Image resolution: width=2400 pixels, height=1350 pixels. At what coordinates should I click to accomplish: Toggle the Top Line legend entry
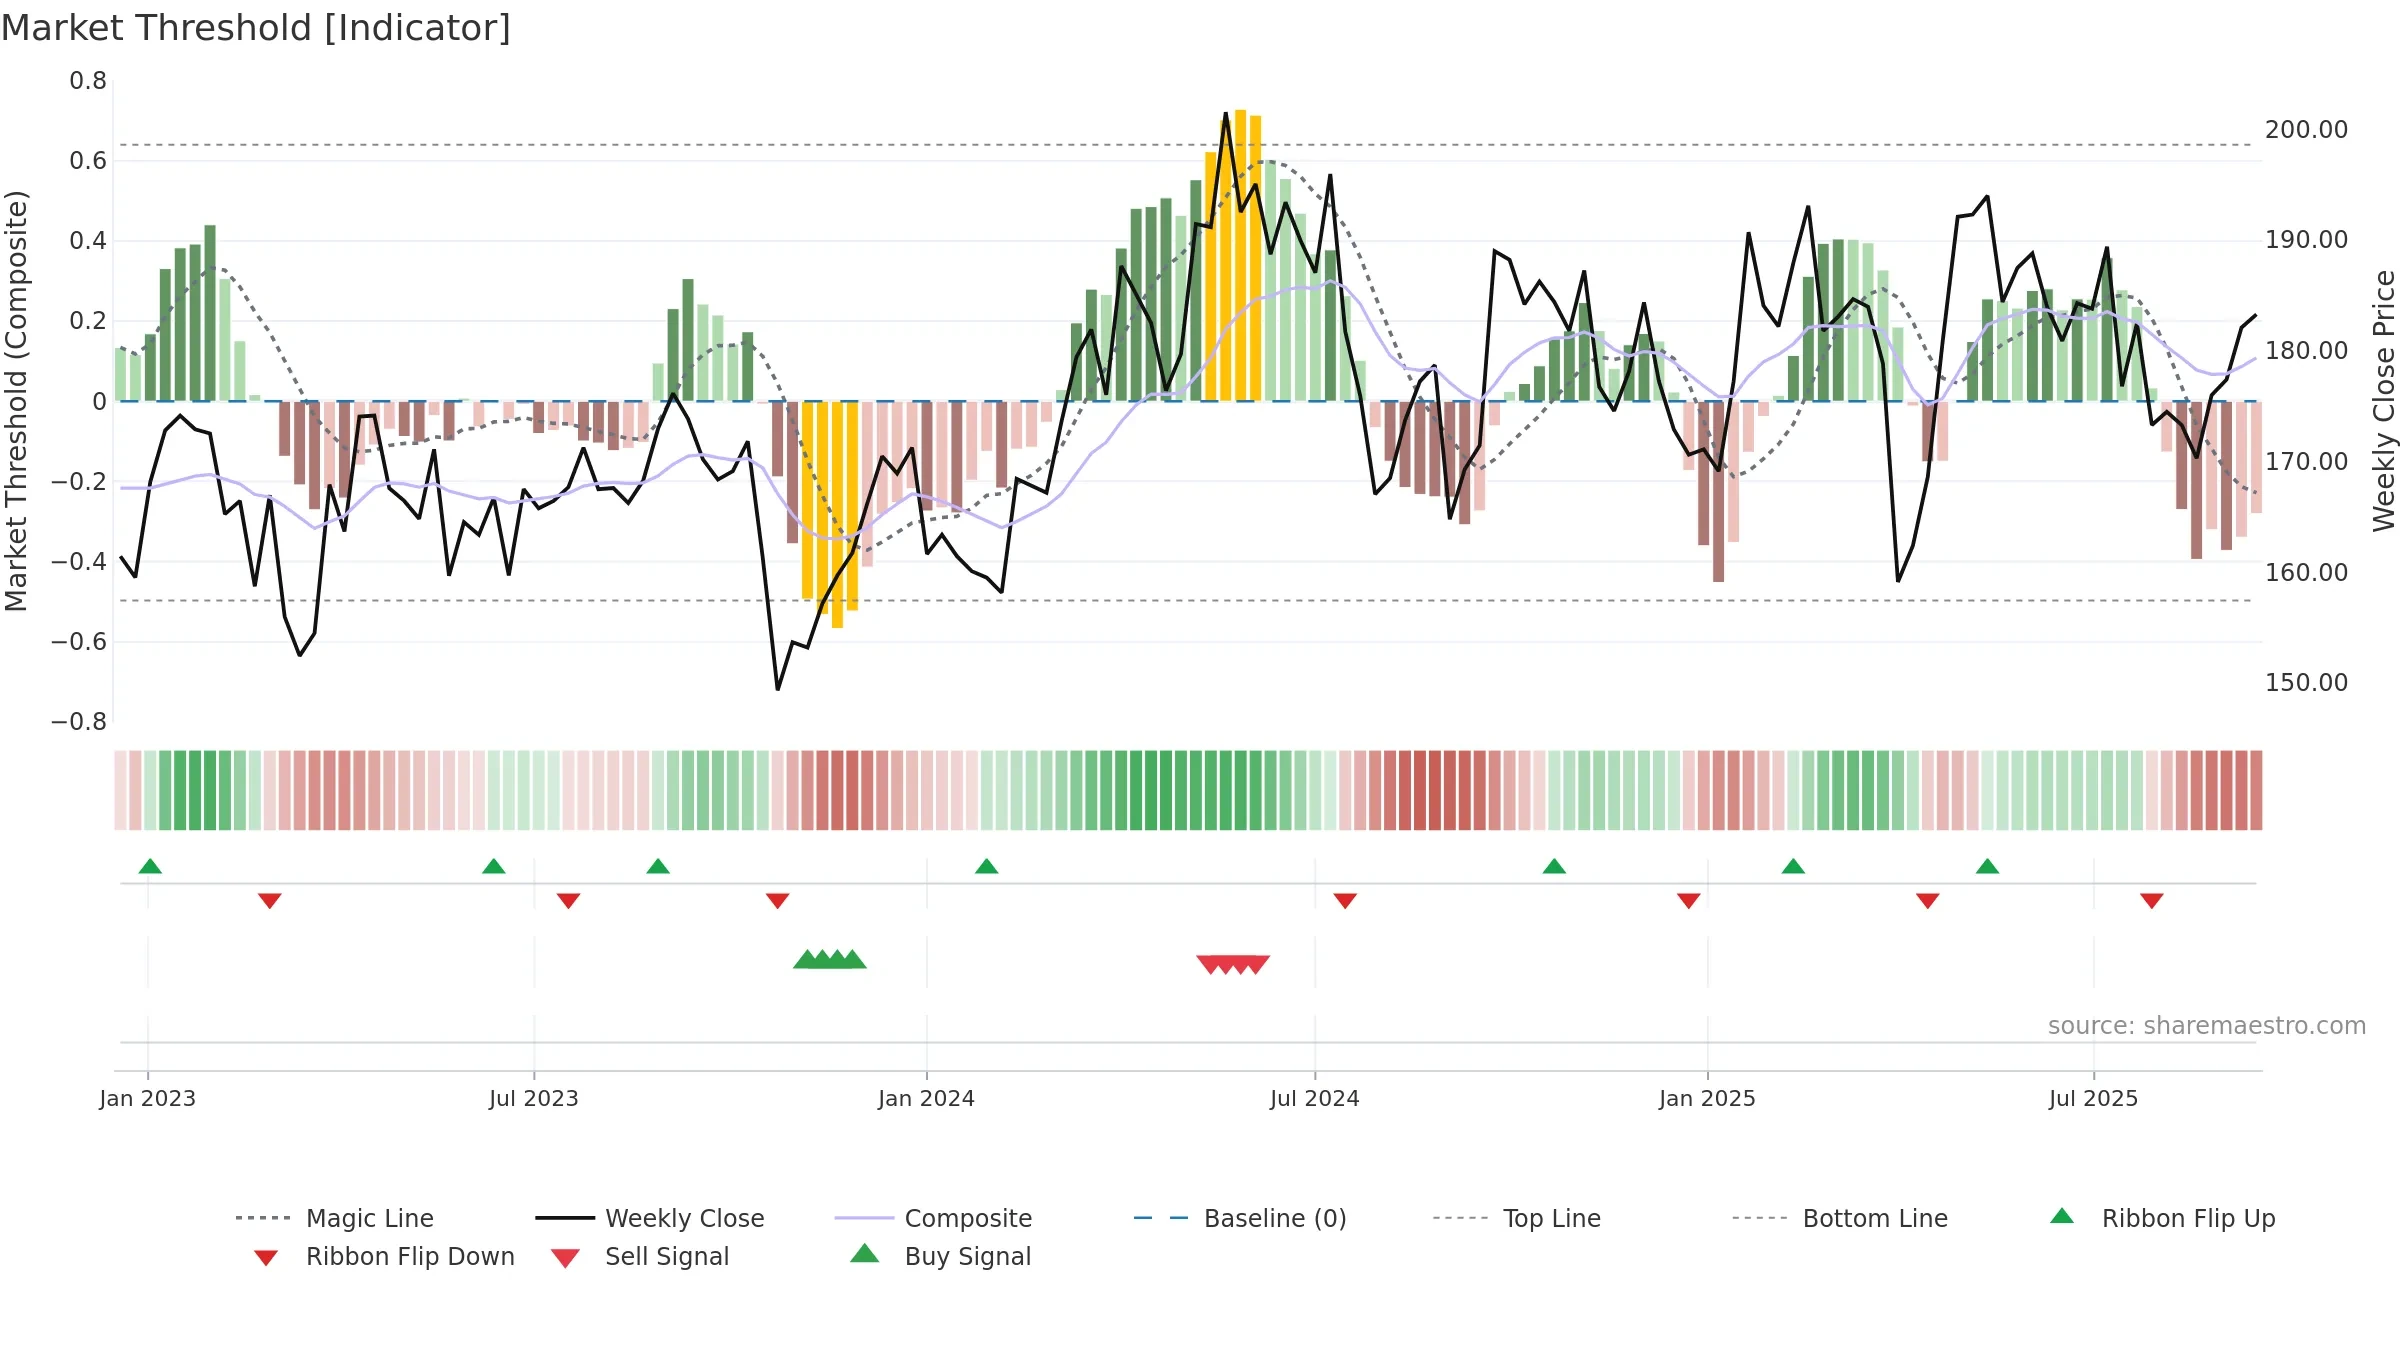(1517, 1218)
